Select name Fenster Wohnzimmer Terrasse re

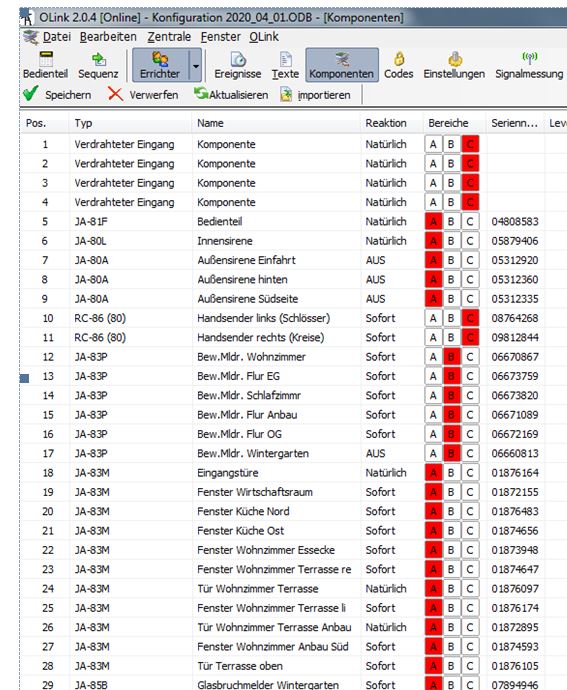[x=274, y=569]
